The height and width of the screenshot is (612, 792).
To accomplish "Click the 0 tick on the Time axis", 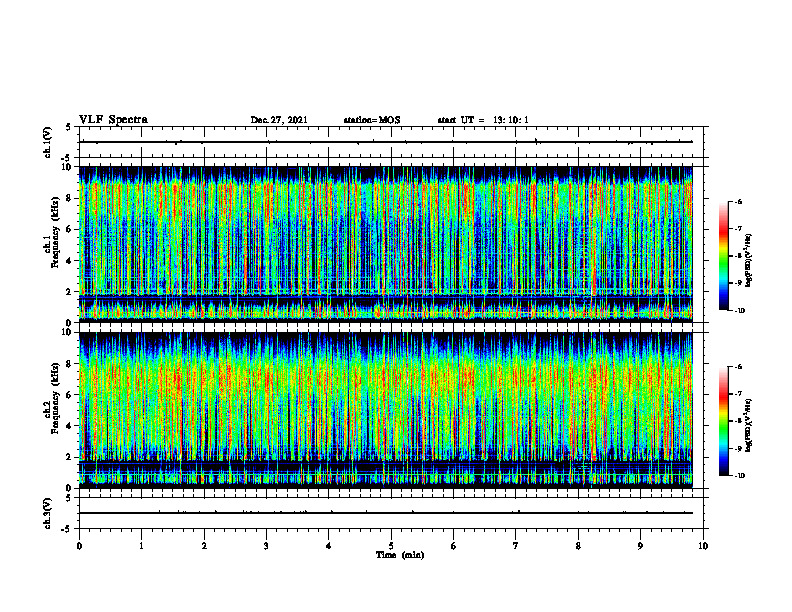I will [x=79, y=546].
